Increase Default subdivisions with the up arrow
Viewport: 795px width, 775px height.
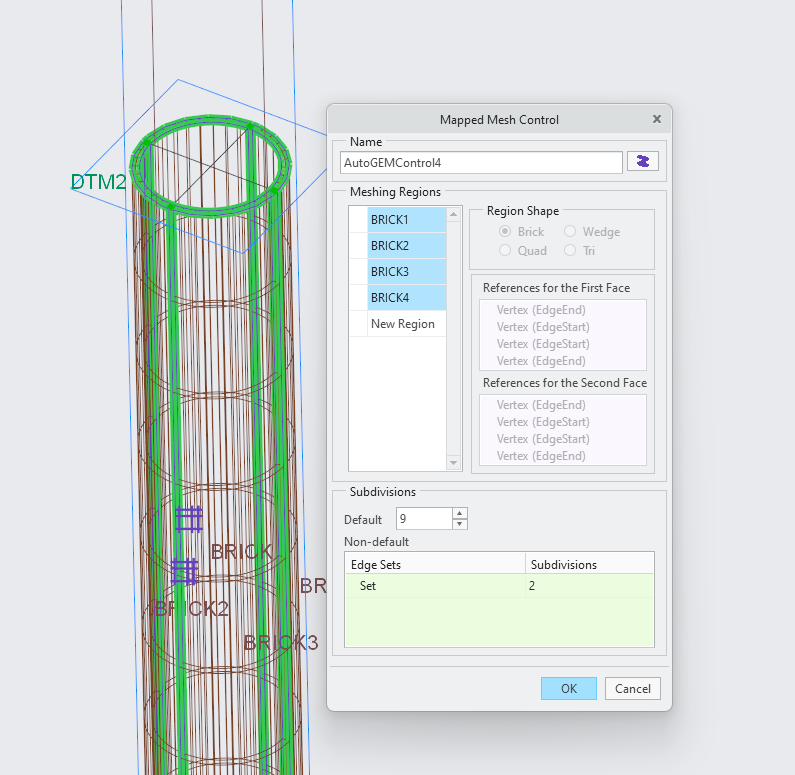point(460,514)
